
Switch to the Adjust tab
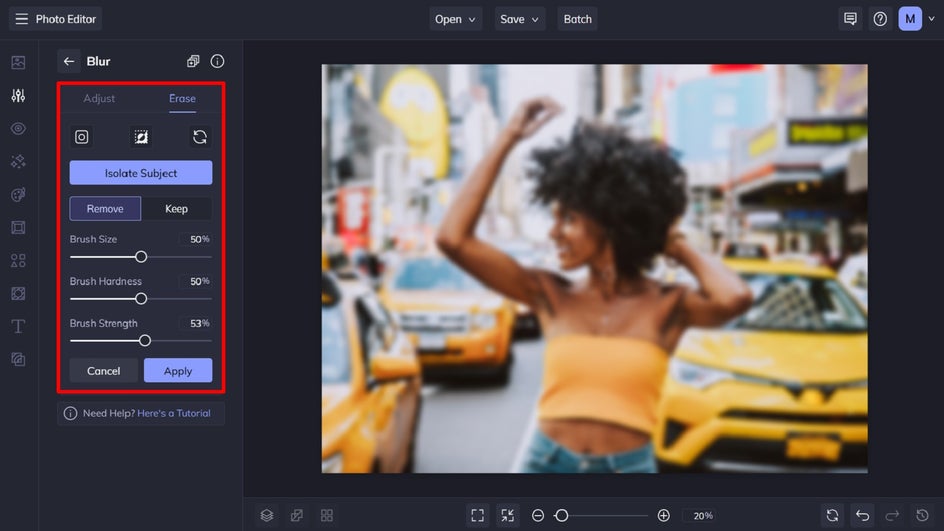point(99,99)
